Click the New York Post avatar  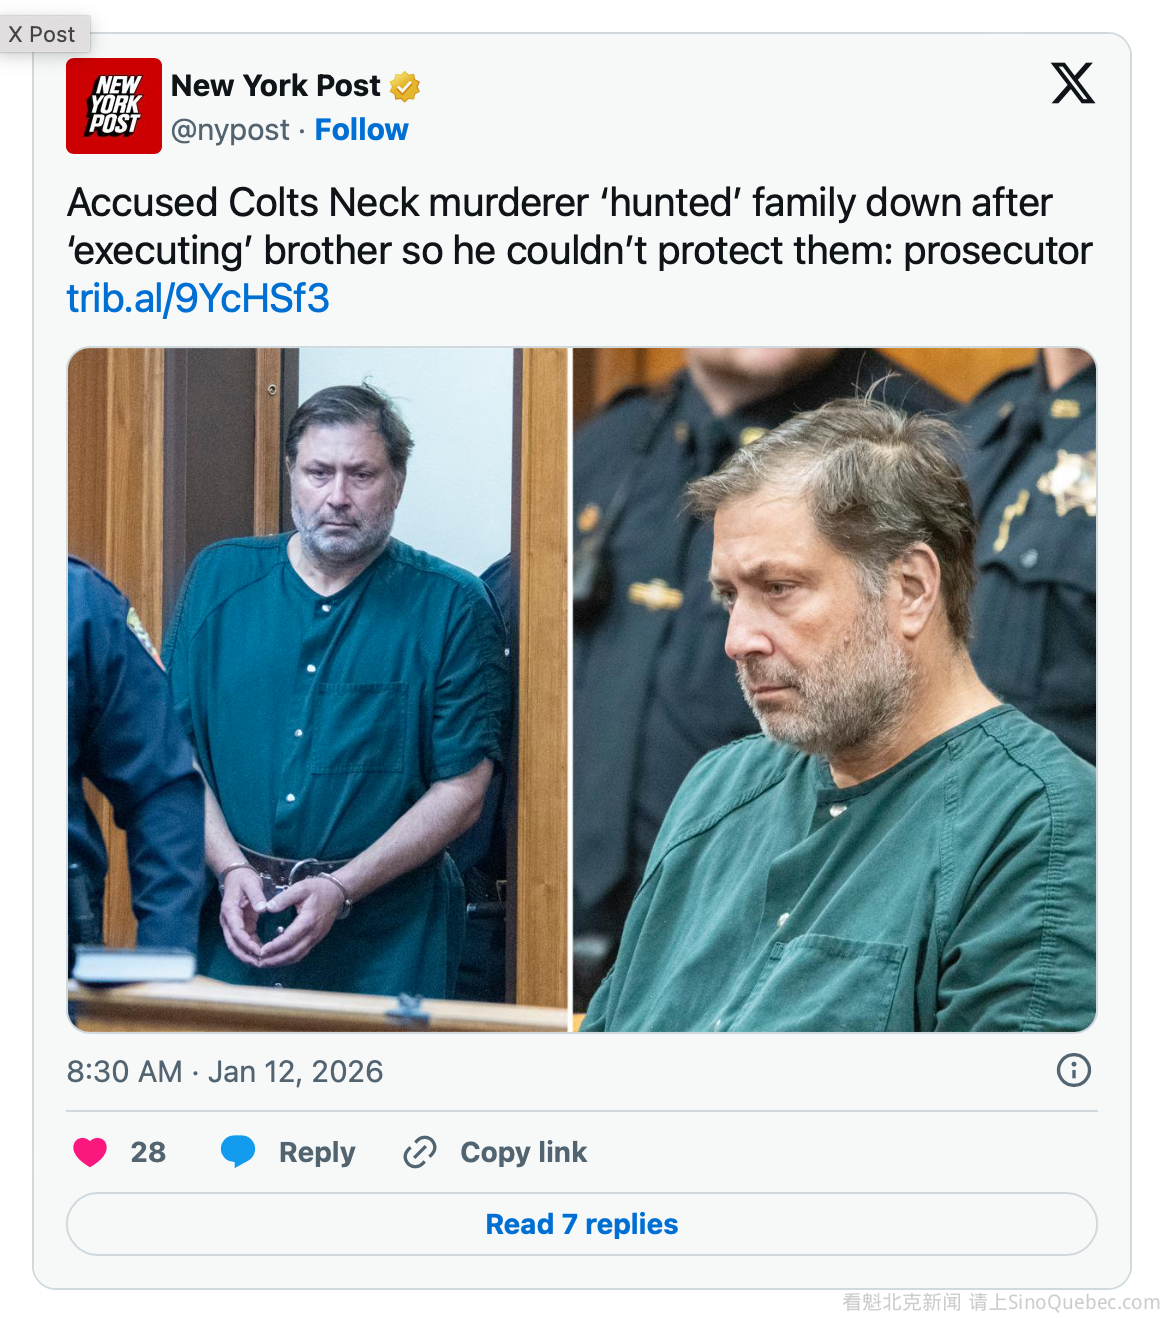tap(114, 106)
